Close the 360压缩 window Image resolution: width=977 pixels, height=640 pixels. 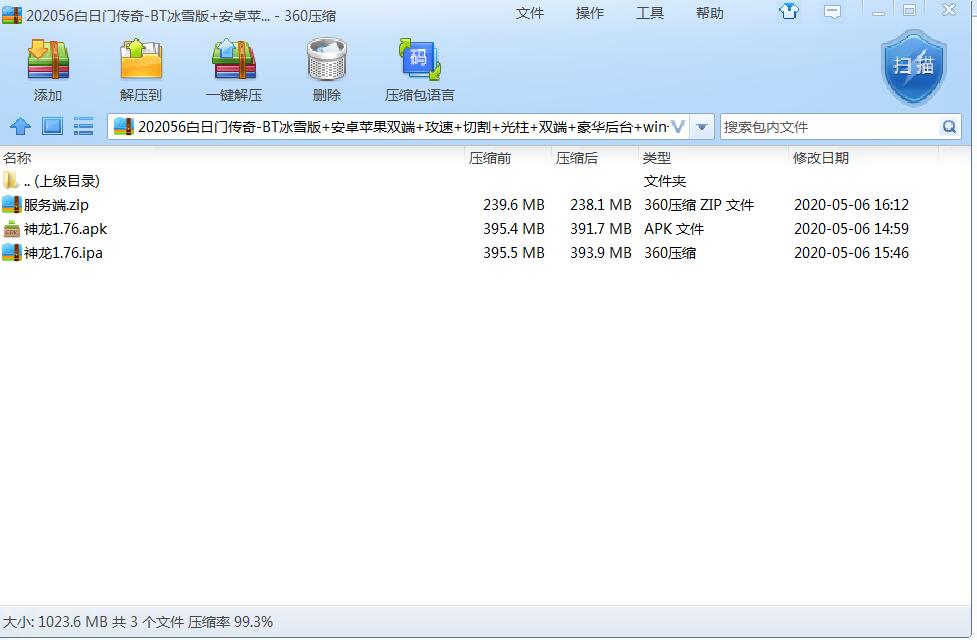948,10
